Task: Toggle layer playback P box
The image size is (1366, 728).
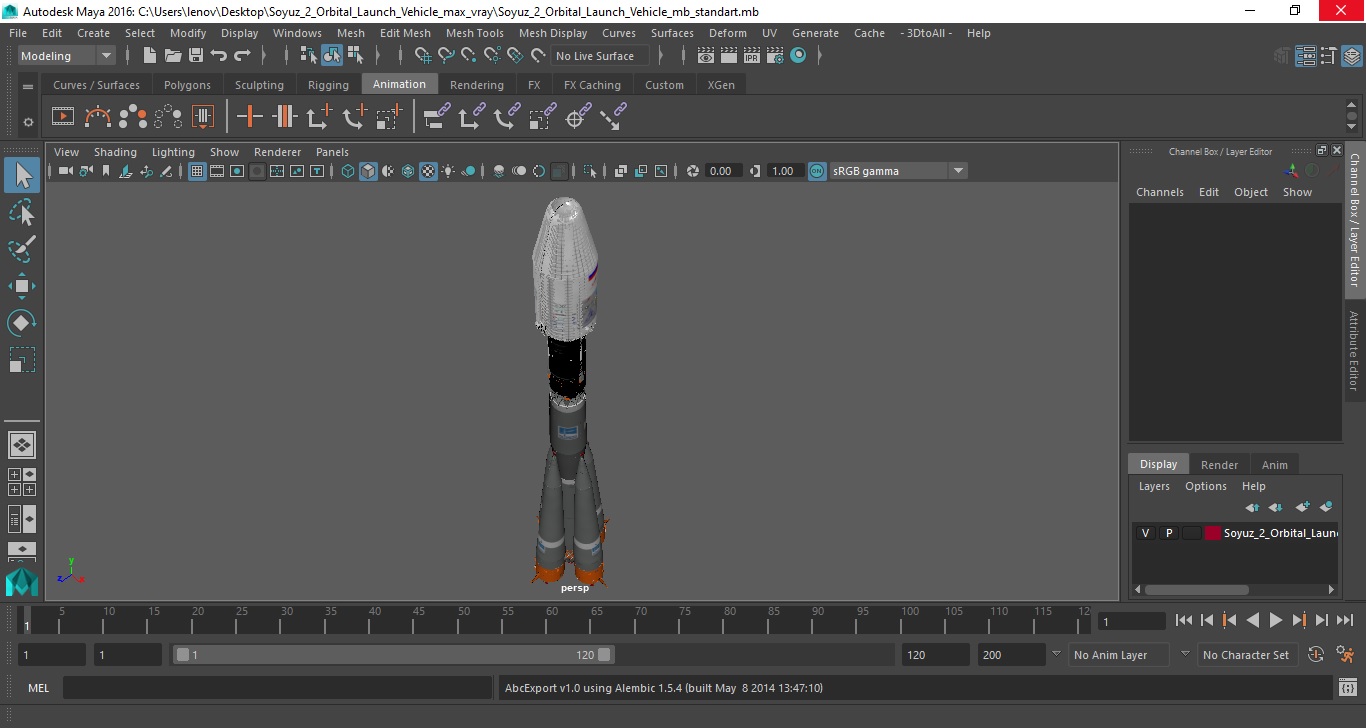Action: pos(1168,533)
